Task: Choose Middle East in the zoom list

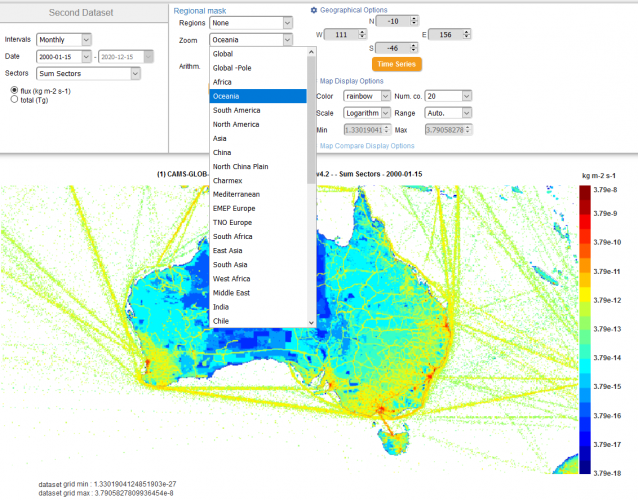Action: [x=258, y=293]
